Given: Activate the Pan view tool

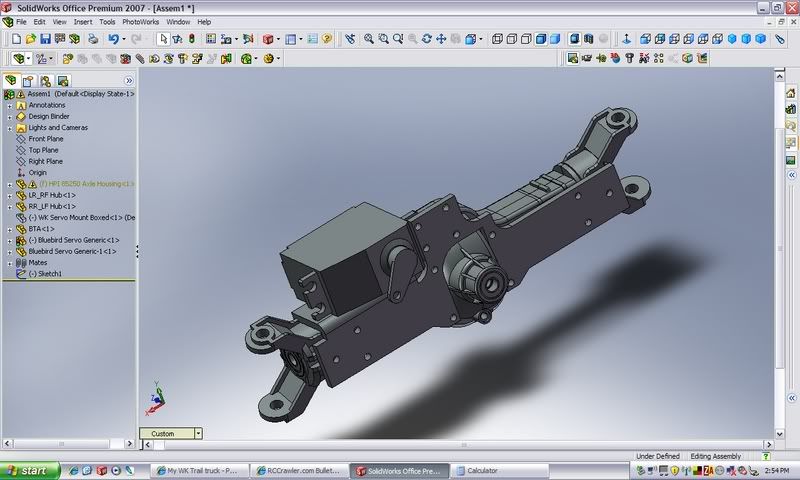Looking at the screenshot, I should coord(441,39).
